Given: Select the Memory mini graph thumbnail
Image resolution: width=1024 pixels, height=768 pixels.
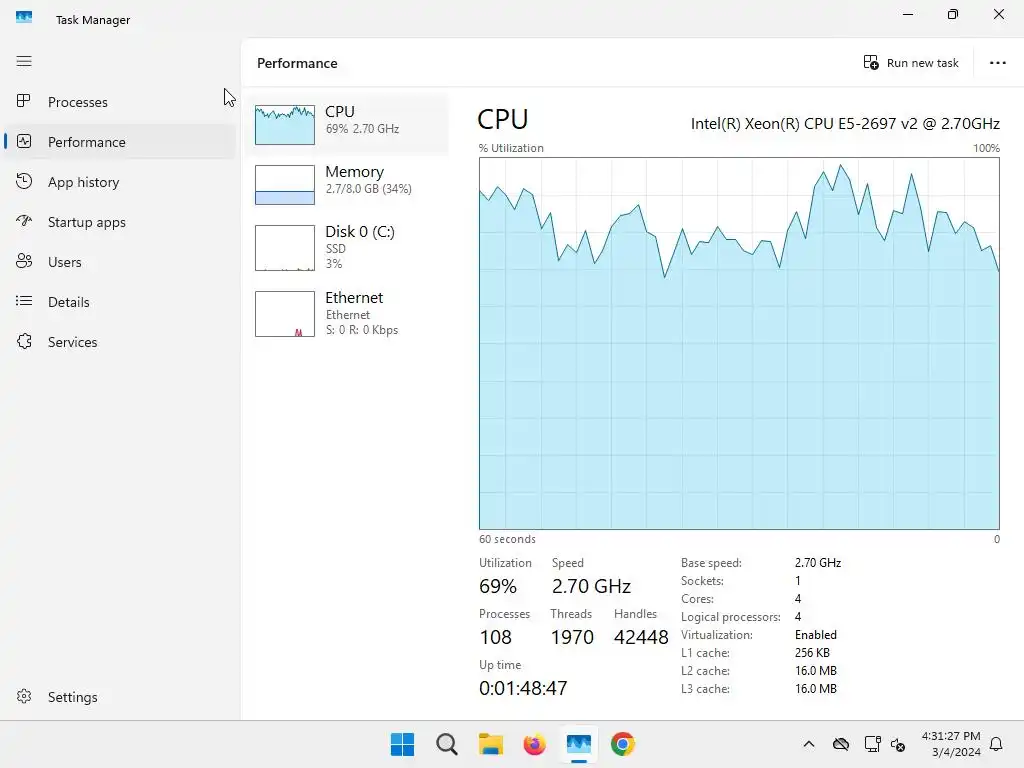Looking at the screenshot, I should [x=285, y=185].
